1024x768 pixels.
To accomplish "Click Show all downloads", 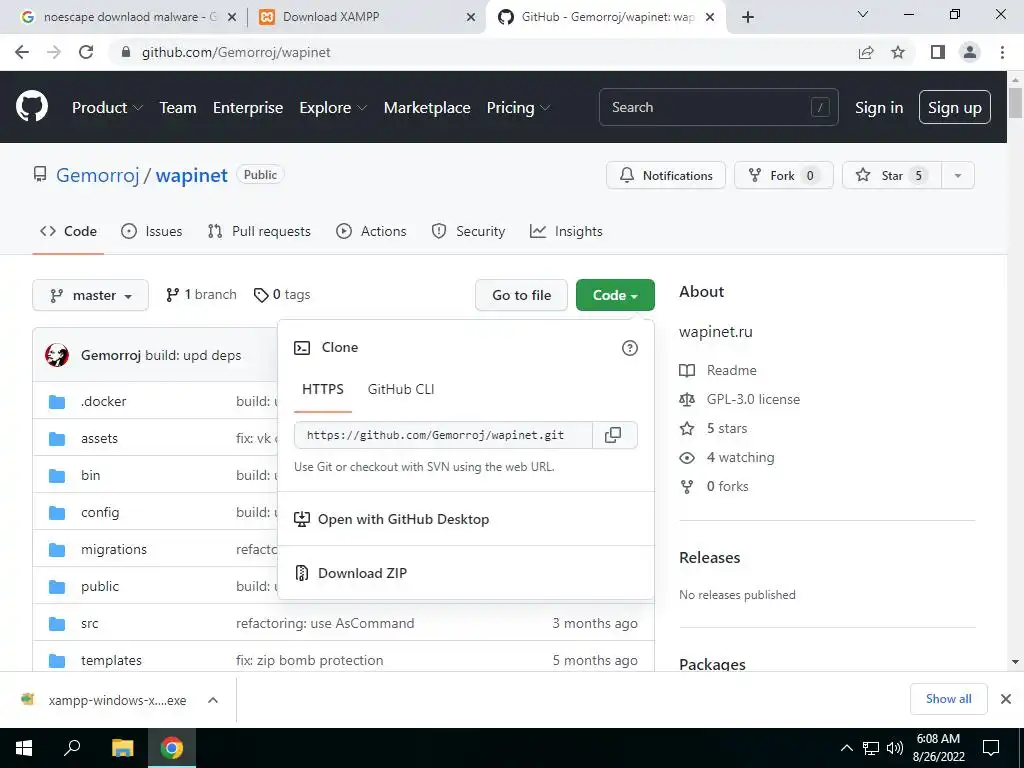I will [x=948, y=699].
